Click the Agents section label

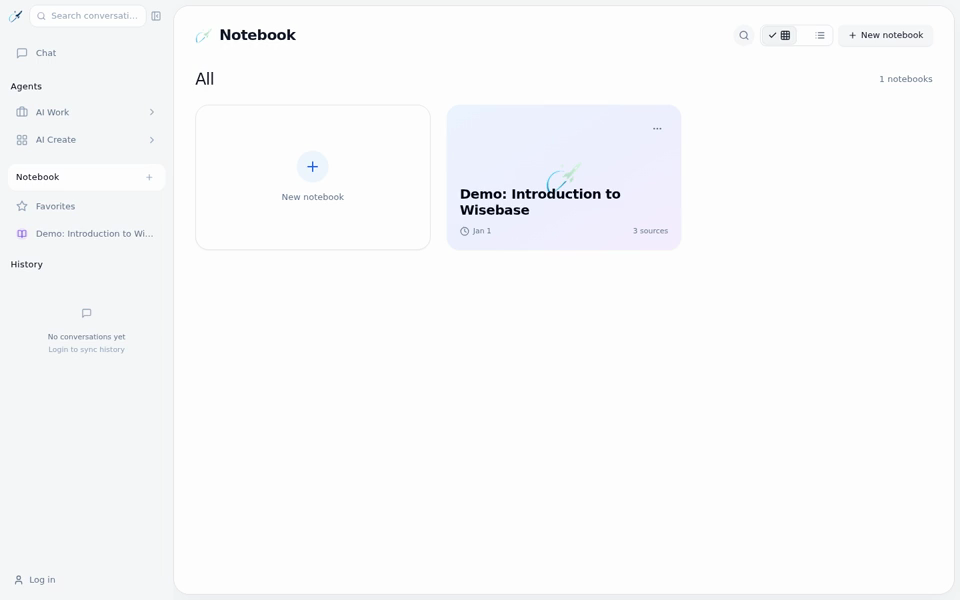tap(26, 86)
